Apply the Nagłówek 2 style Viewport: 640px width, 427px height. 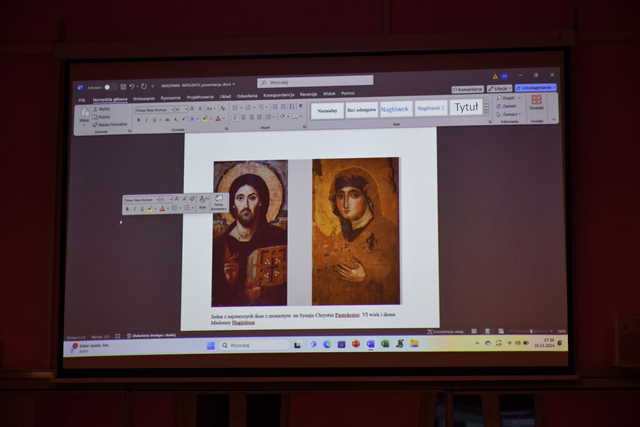430,108
